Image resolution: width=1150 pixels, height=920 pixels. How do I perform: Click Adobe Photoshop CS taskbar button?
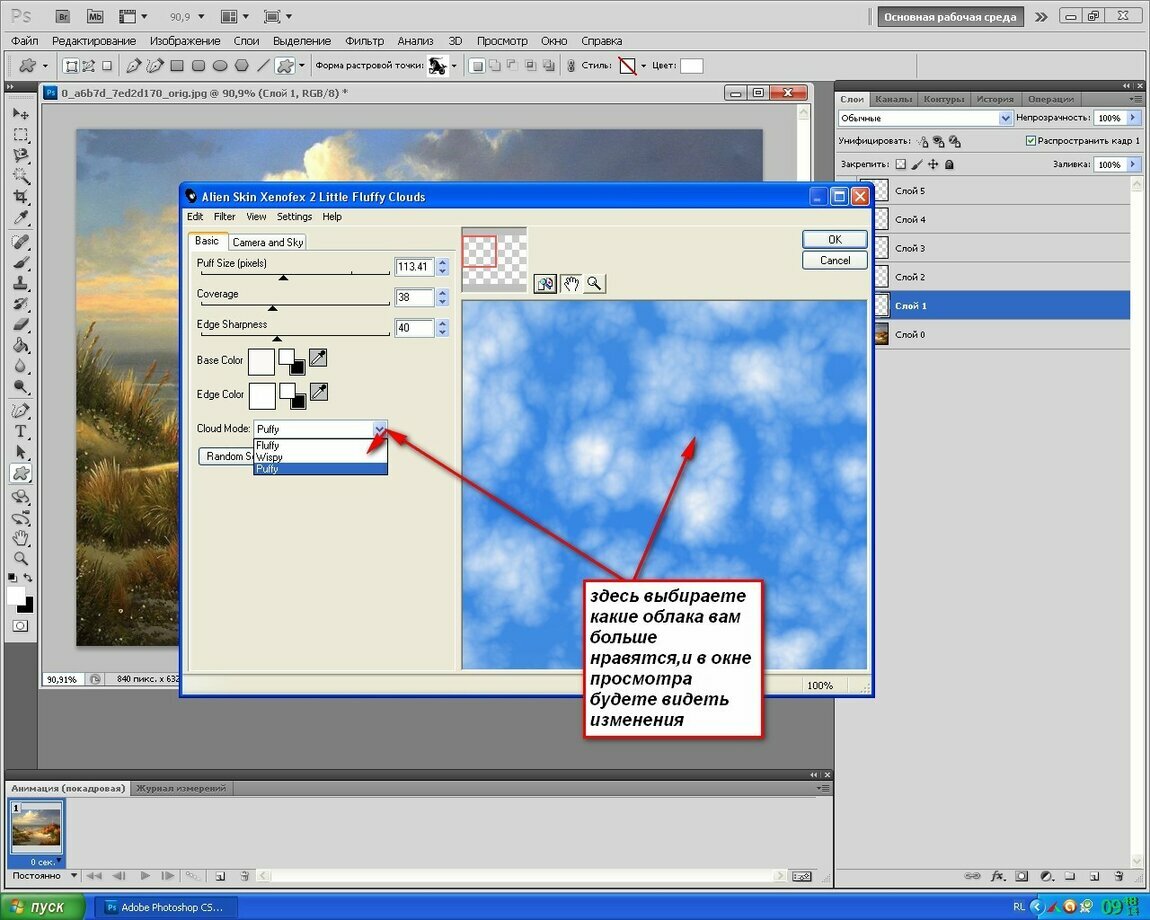tap(167, 907)
